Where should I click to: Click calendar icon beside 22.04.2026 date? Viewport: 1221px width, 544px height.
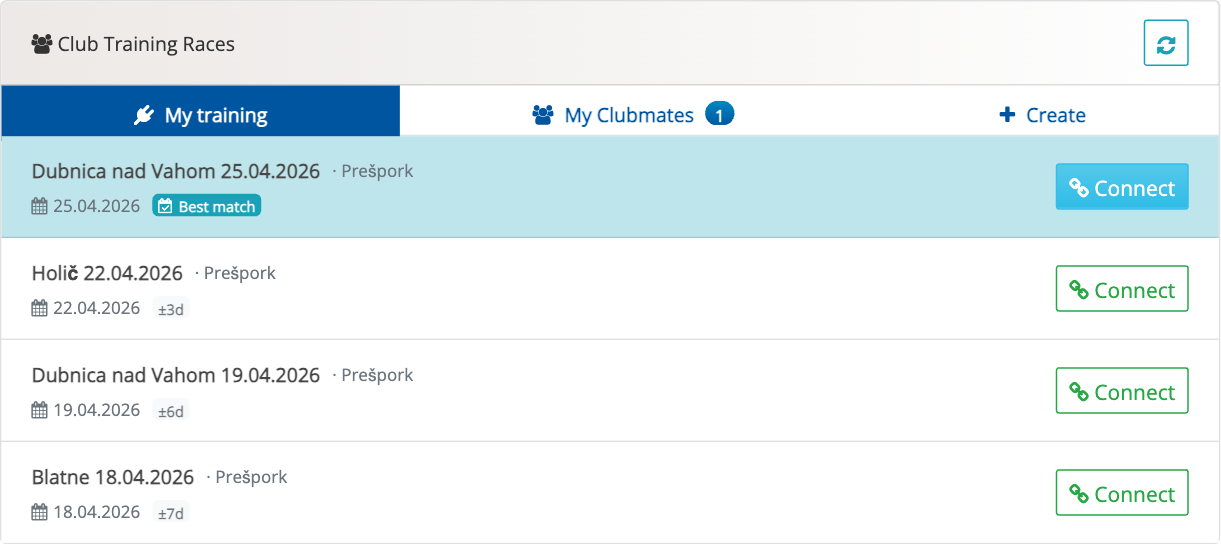tap(40, 309)
